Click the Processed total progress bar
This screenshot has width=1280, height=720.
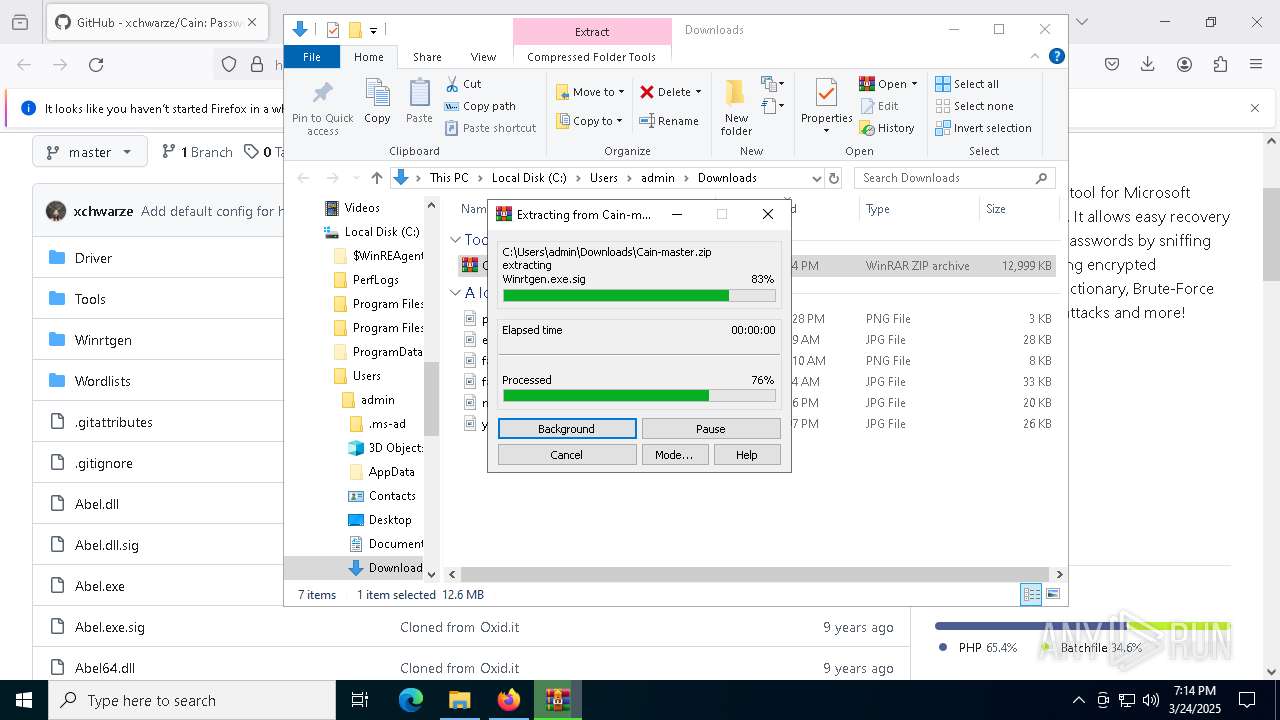pyautogui.click(x=639, y=396)
